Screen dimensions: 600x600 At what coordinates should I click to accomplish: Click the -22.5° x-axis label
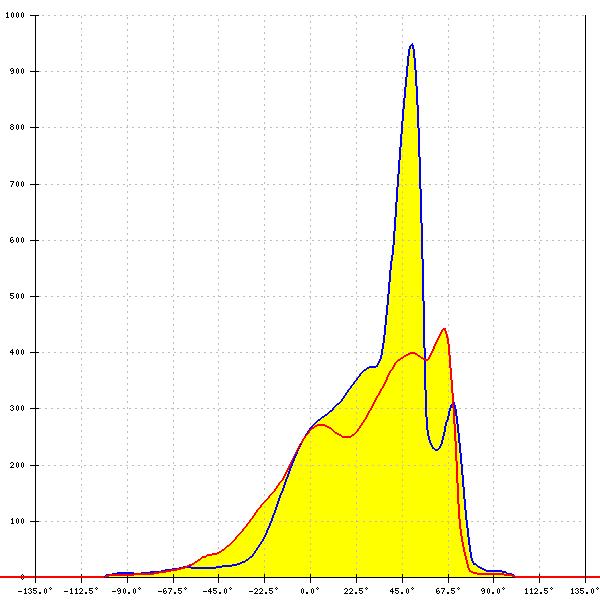pyautogui.click(x=264, y=591)
